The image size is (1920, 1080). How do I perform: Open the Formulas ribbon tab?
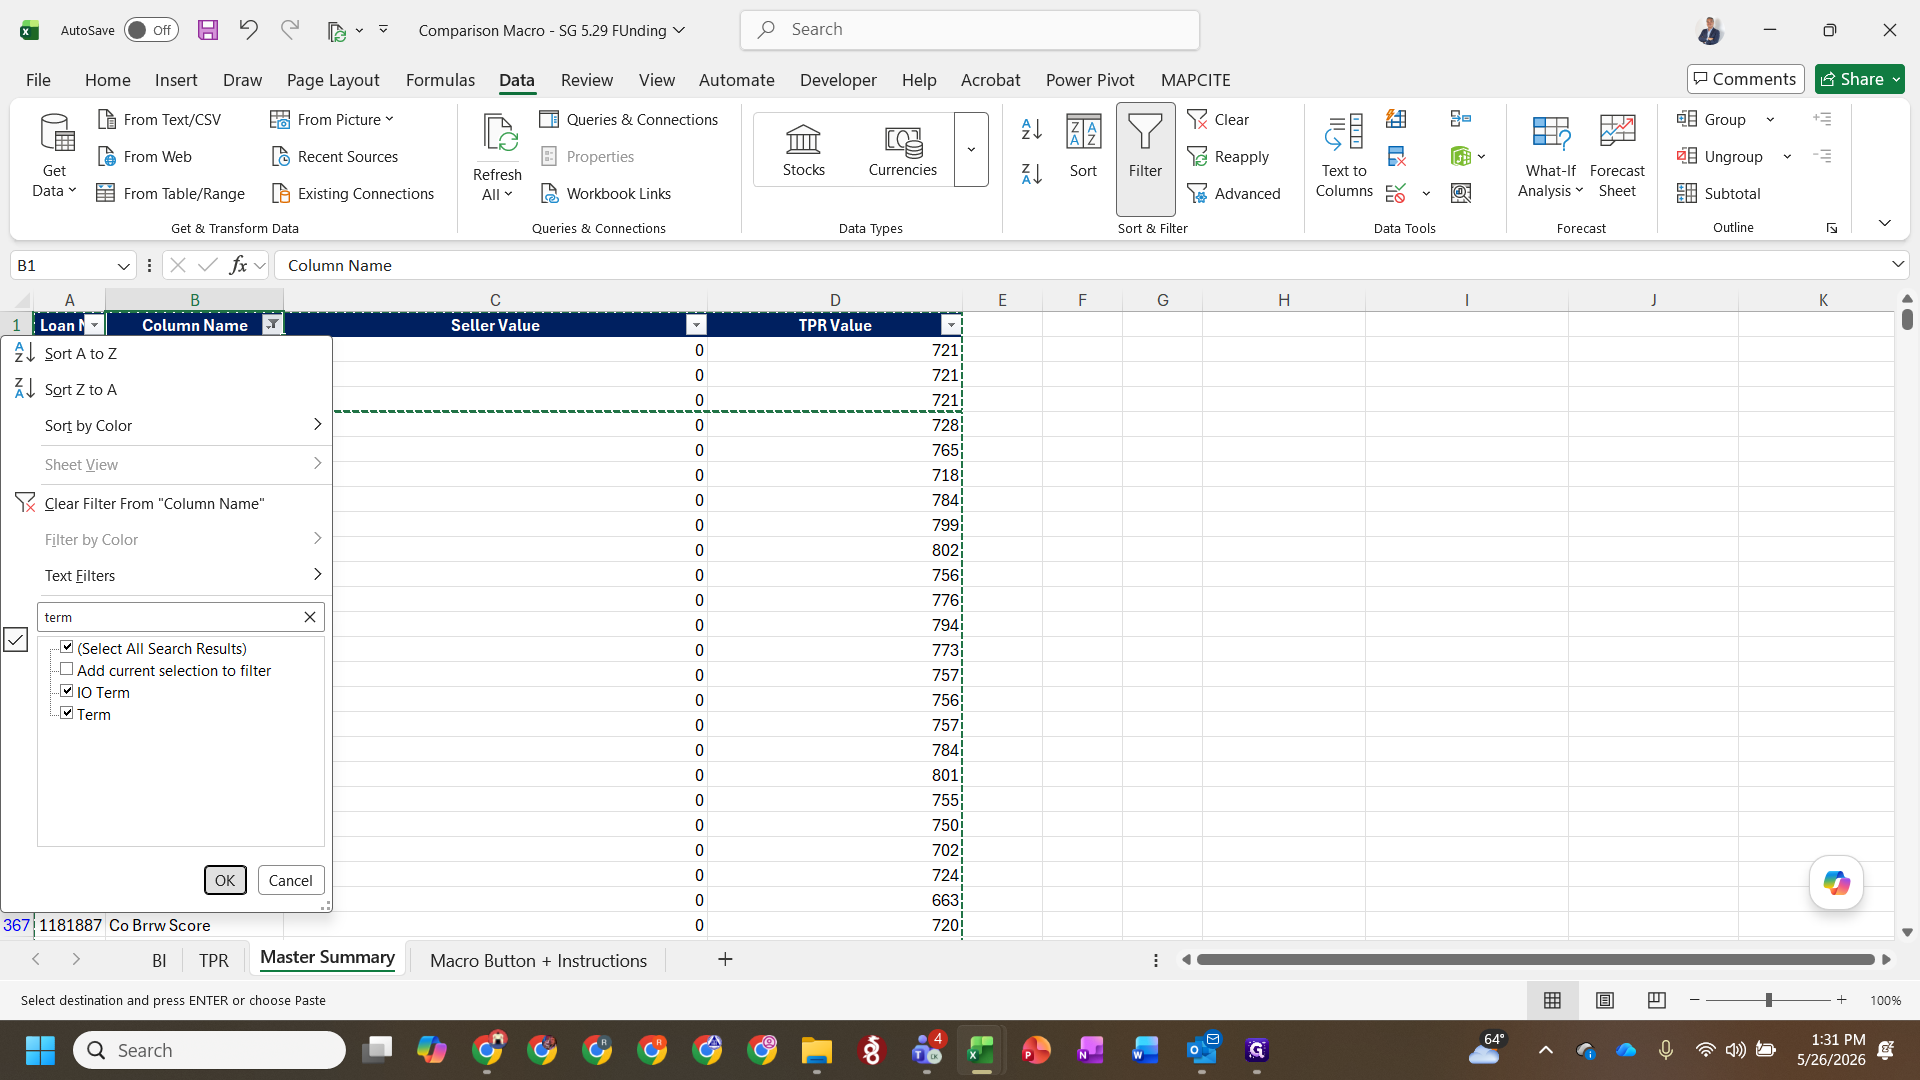tap(440, 80)
